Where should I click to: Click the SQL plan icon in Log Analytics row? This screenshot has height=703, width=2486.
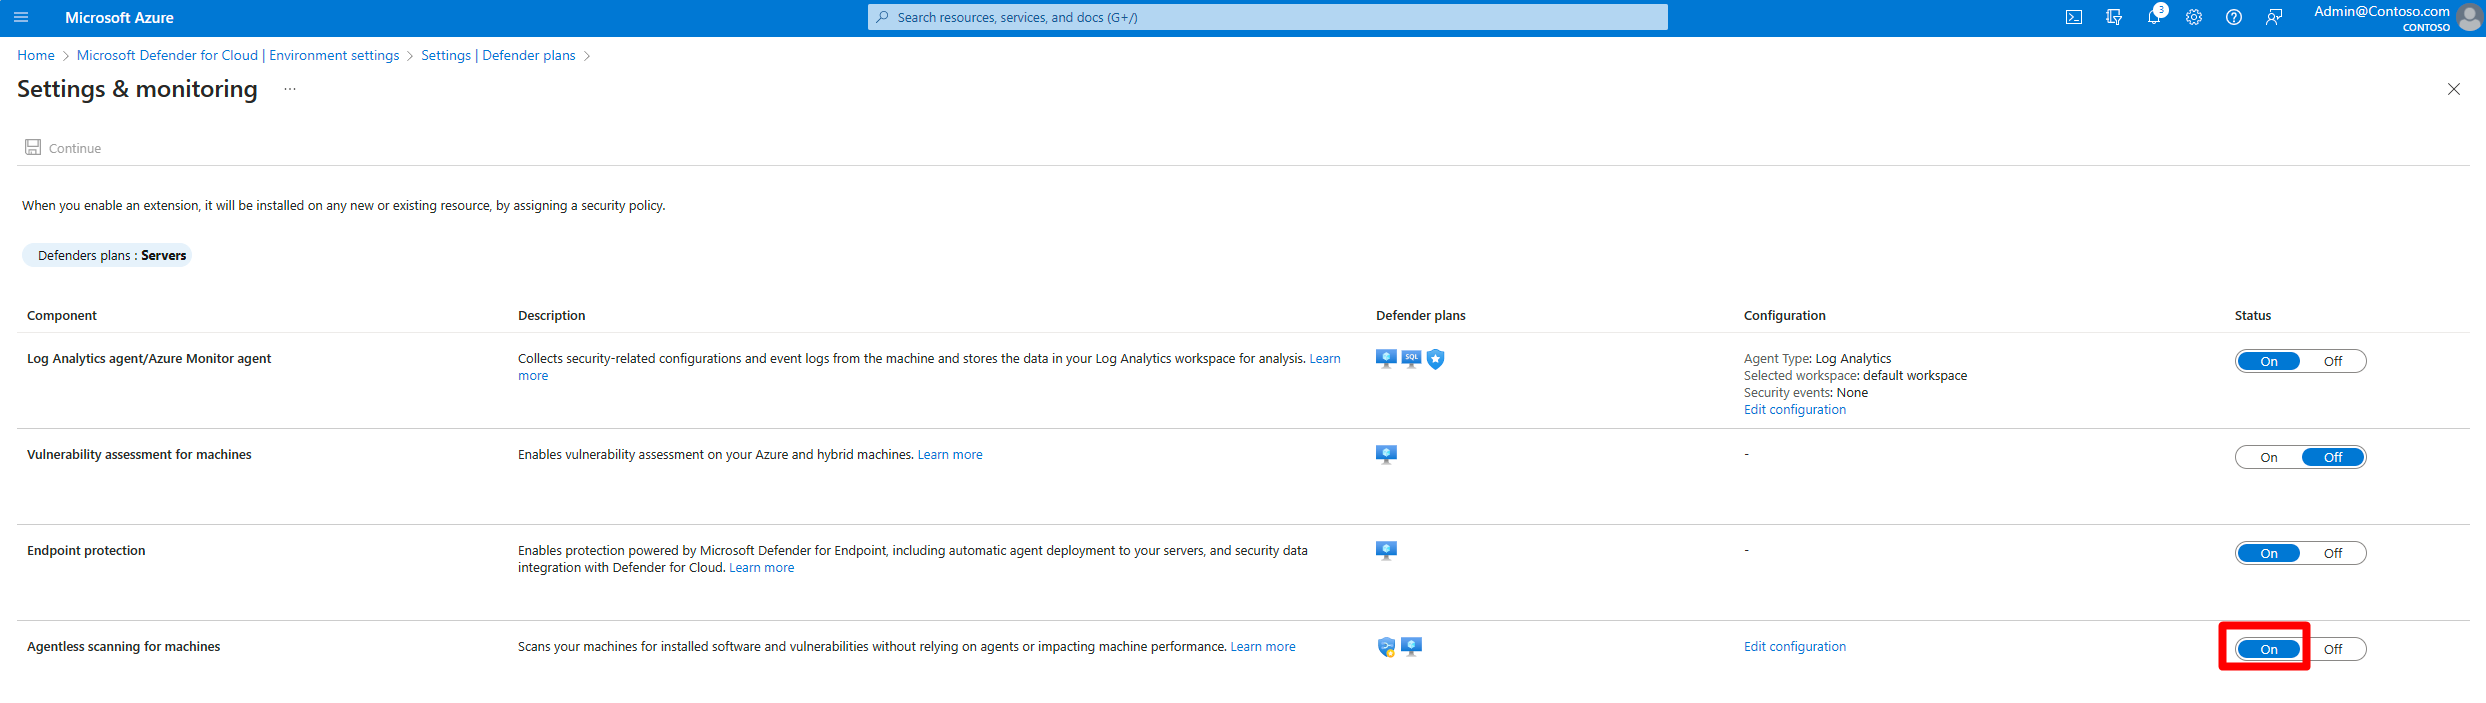[x=1411, y=359]
